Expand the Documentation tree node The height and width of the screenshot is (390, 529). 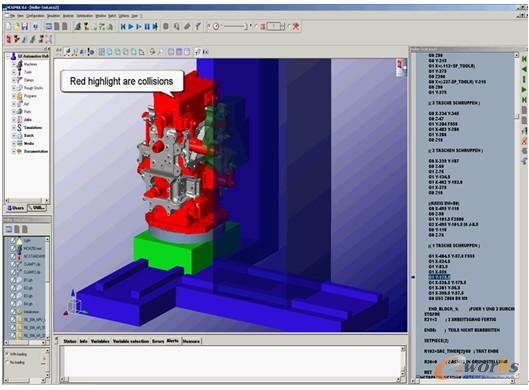pyautogui.click(x=14, y=151)
